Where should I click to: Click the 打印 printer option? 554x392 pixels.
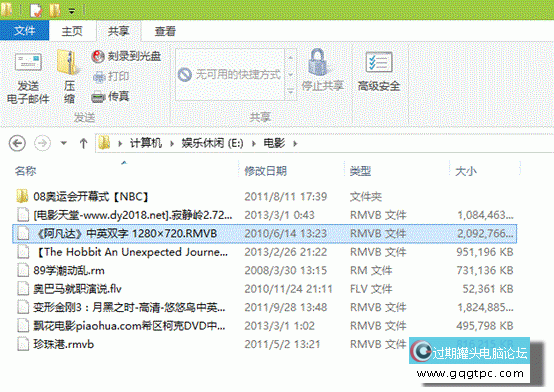coord(111,76)
